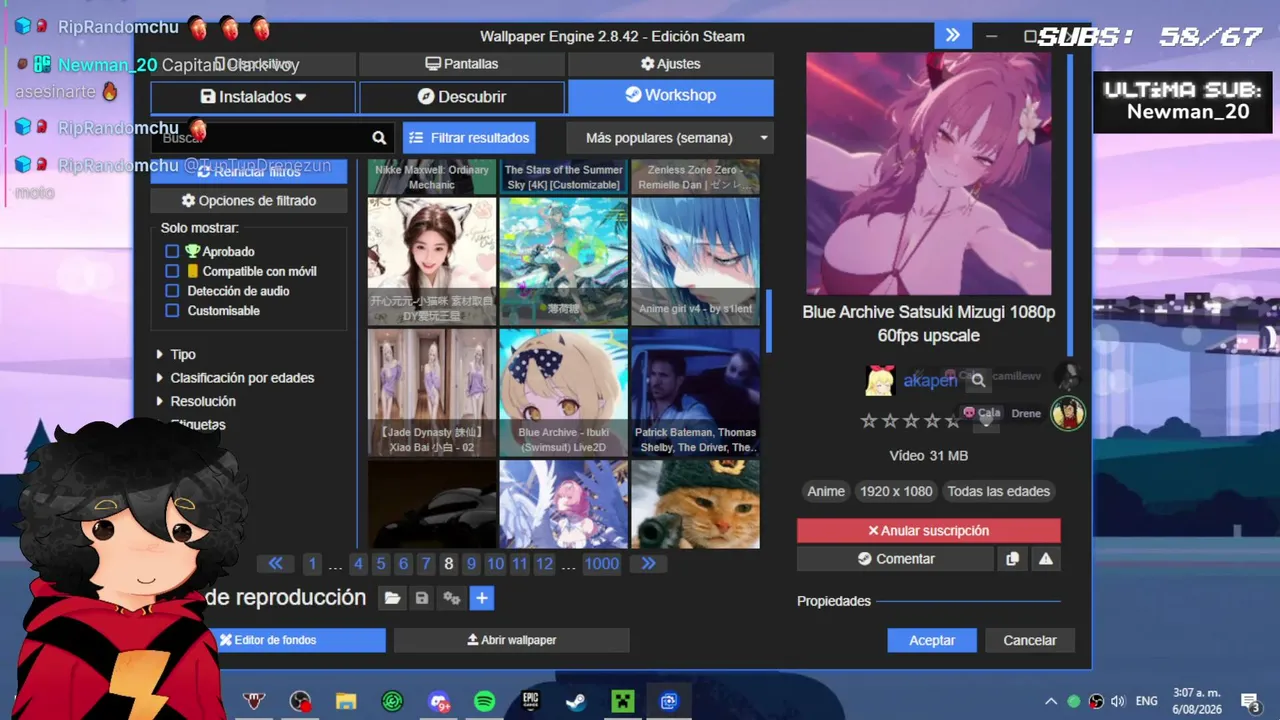Click the Cancelar button

click(x=1030, y=640)
